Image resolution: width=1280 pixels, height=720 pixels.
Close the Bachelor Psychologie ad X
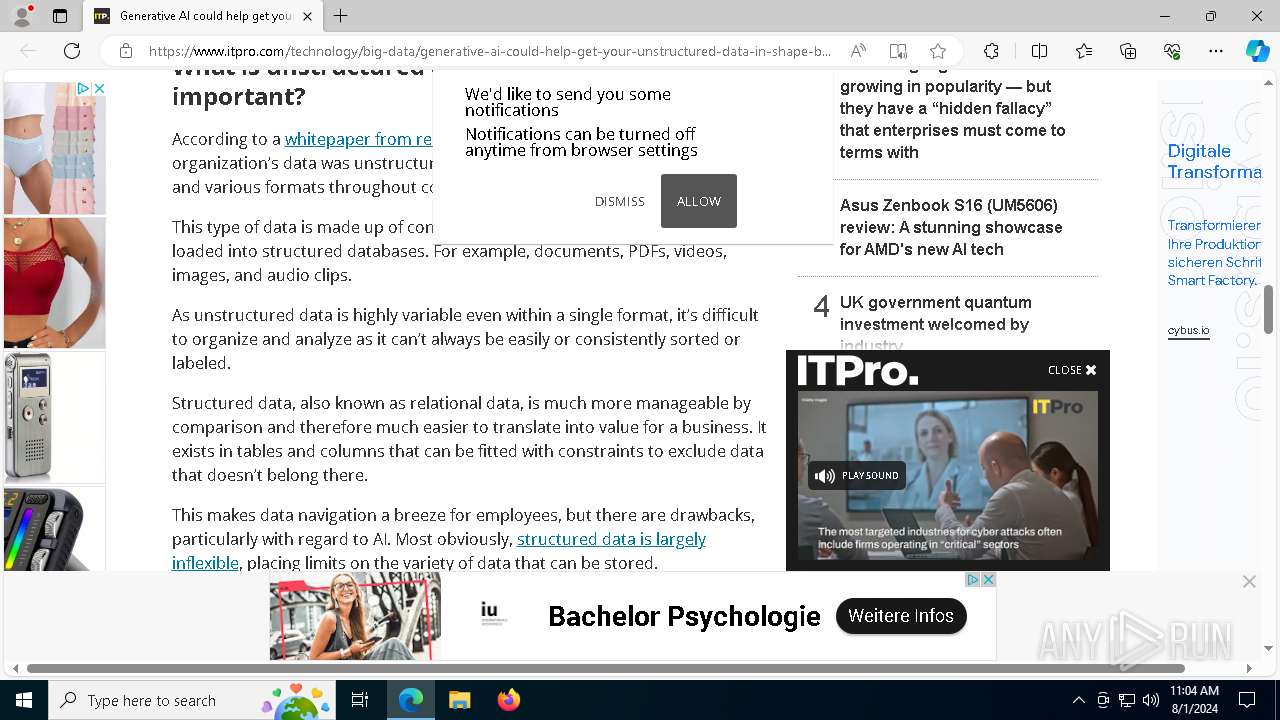tap(988, 580)
